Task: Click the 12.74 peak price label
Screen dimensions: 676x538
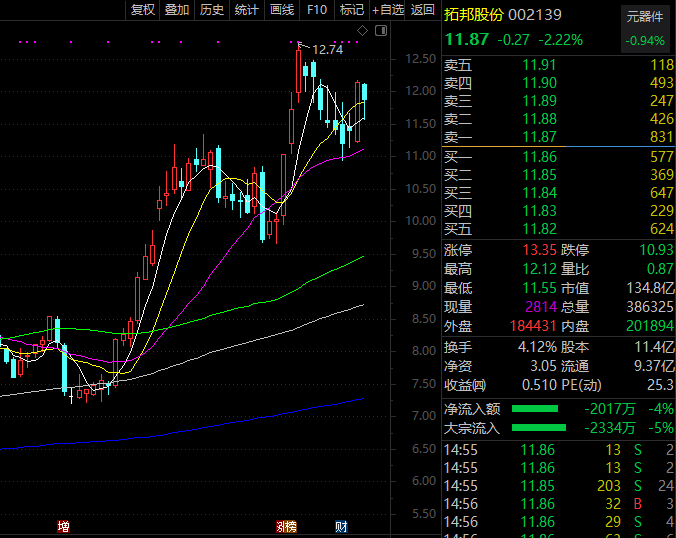Action: click(x=327, y=50)
